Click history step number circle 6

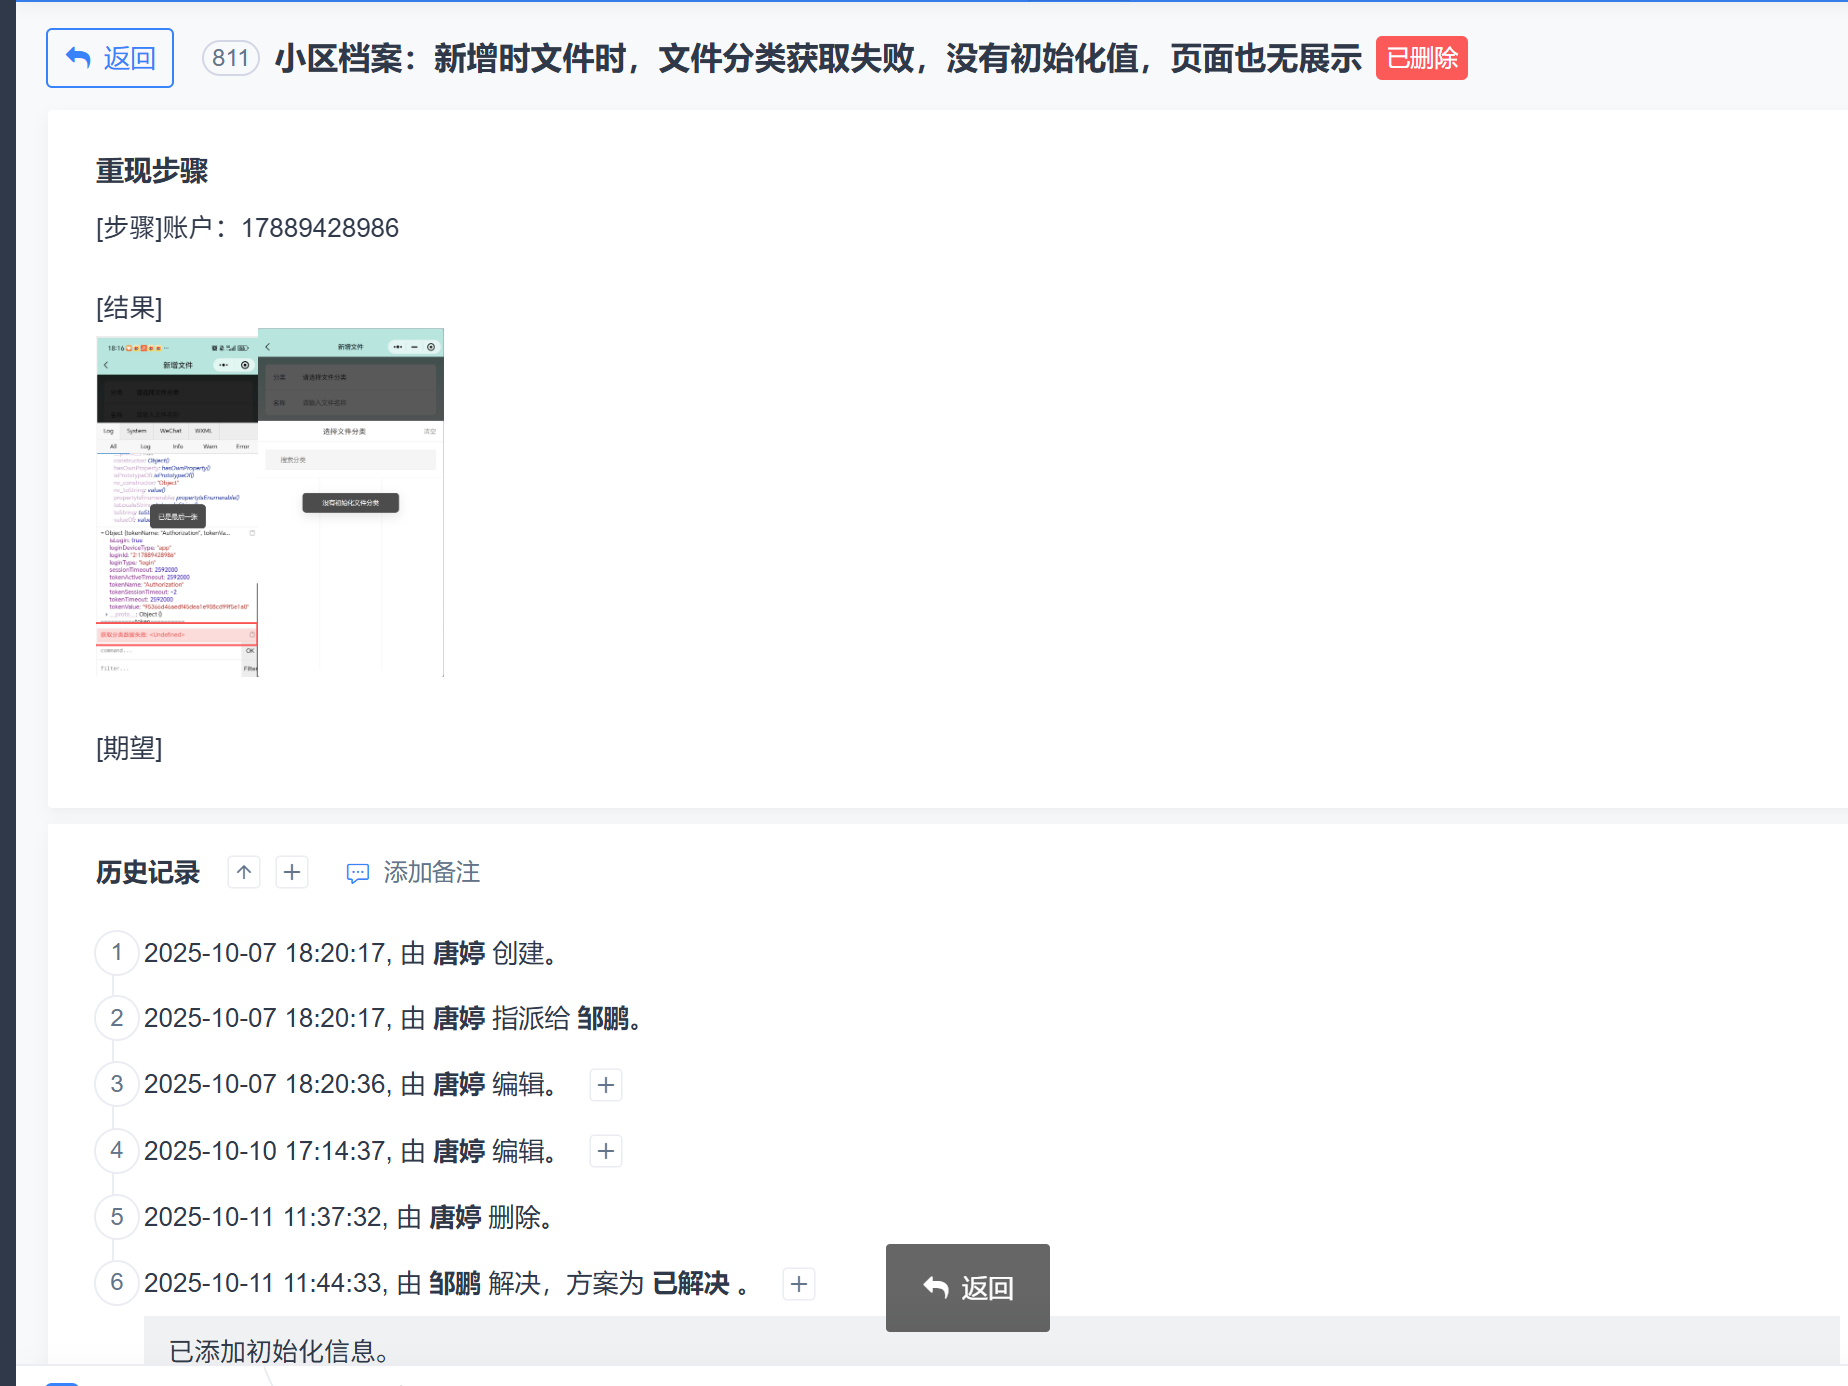pyautogui.click(x=116, y=1283)
